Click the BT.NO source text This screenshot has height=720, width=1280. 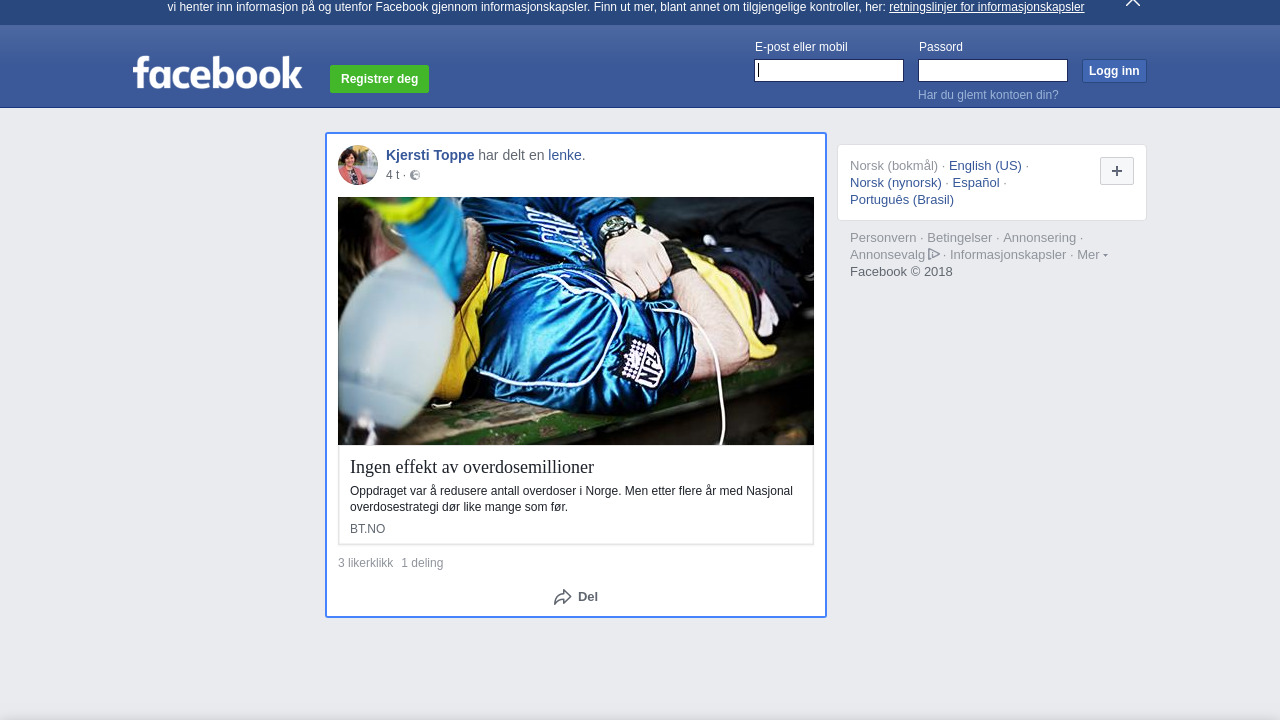pos(367,529)
